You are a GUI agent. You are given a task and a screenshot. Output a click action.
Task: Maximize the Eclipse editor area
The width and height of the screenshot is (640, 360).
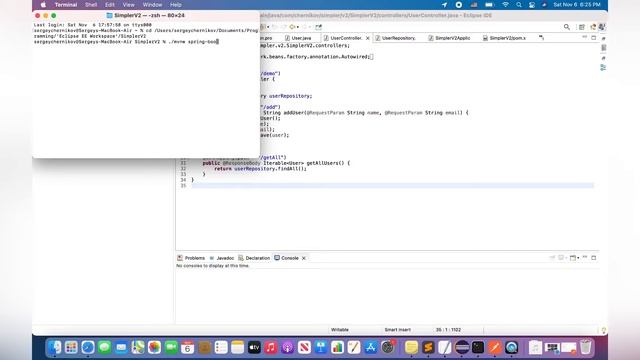coord(593,38)
